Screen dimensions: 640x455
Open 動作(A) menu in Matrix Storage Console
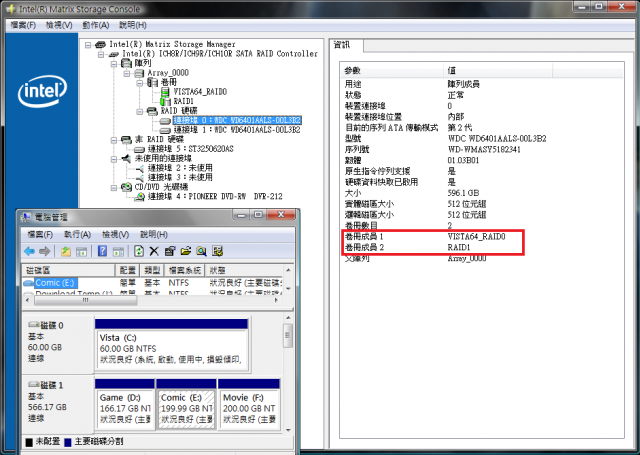(x=96, y=25)
